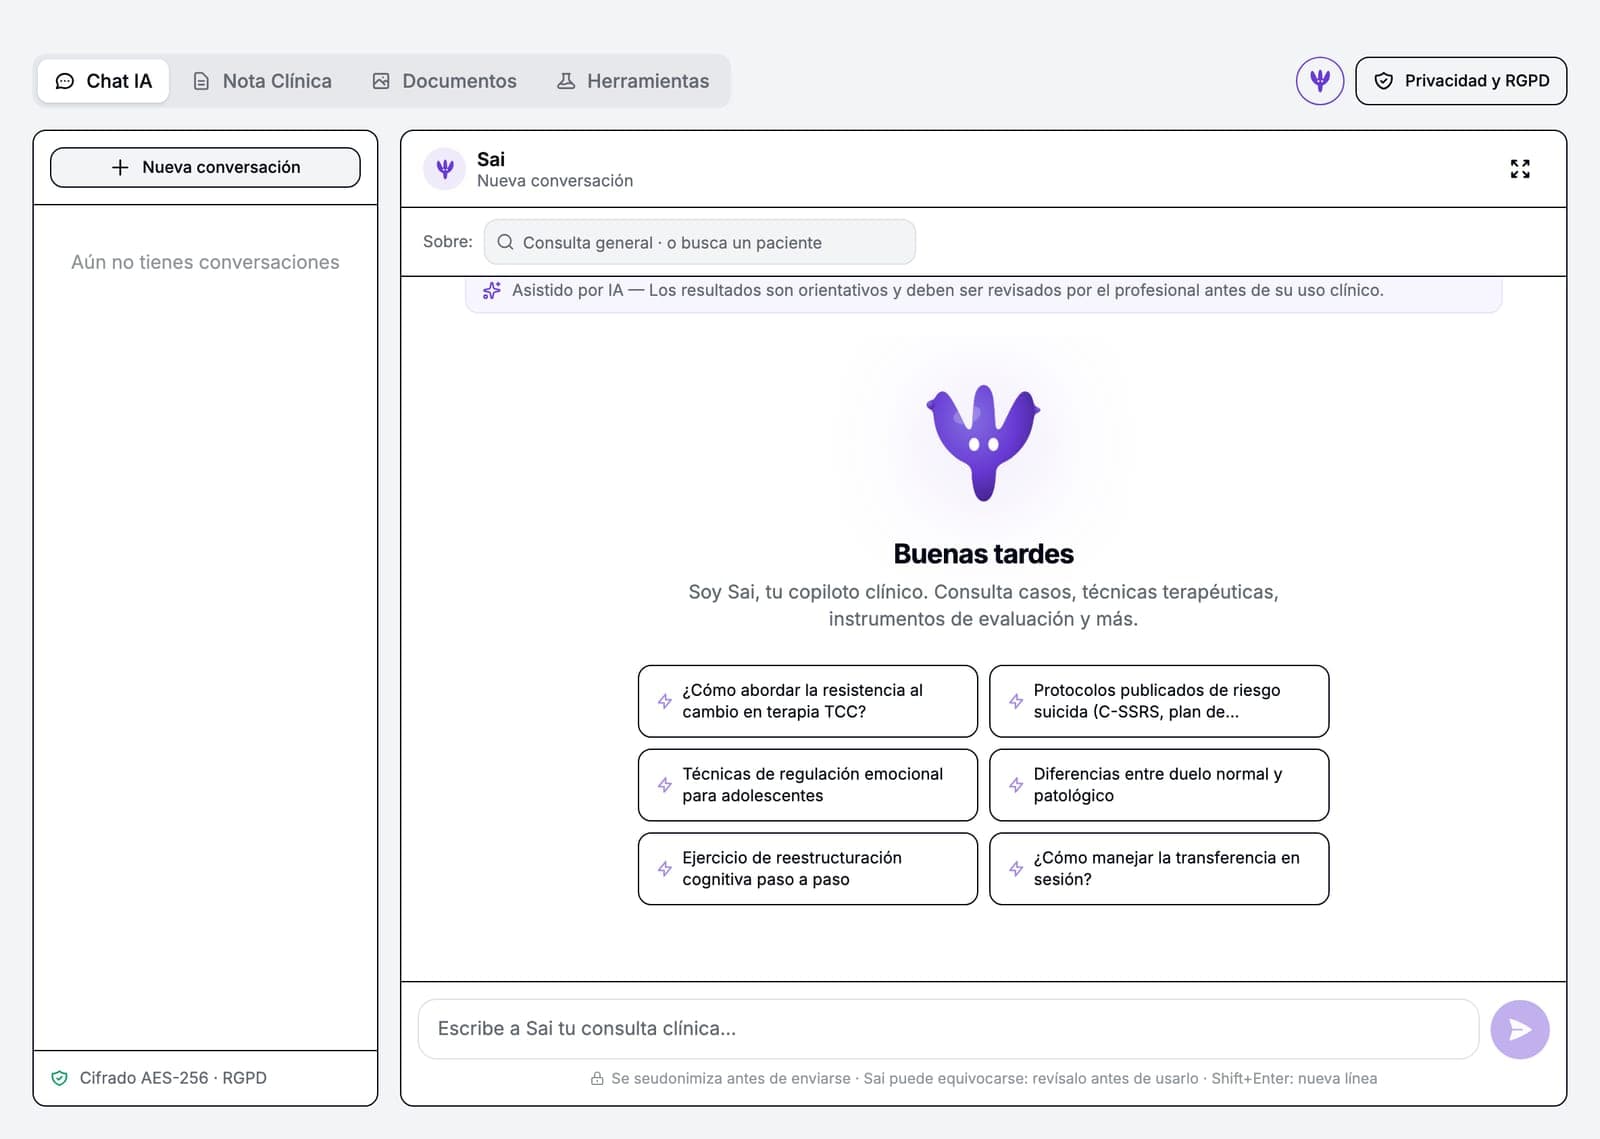Open the Nota Clínica tab

pos(262,81)
